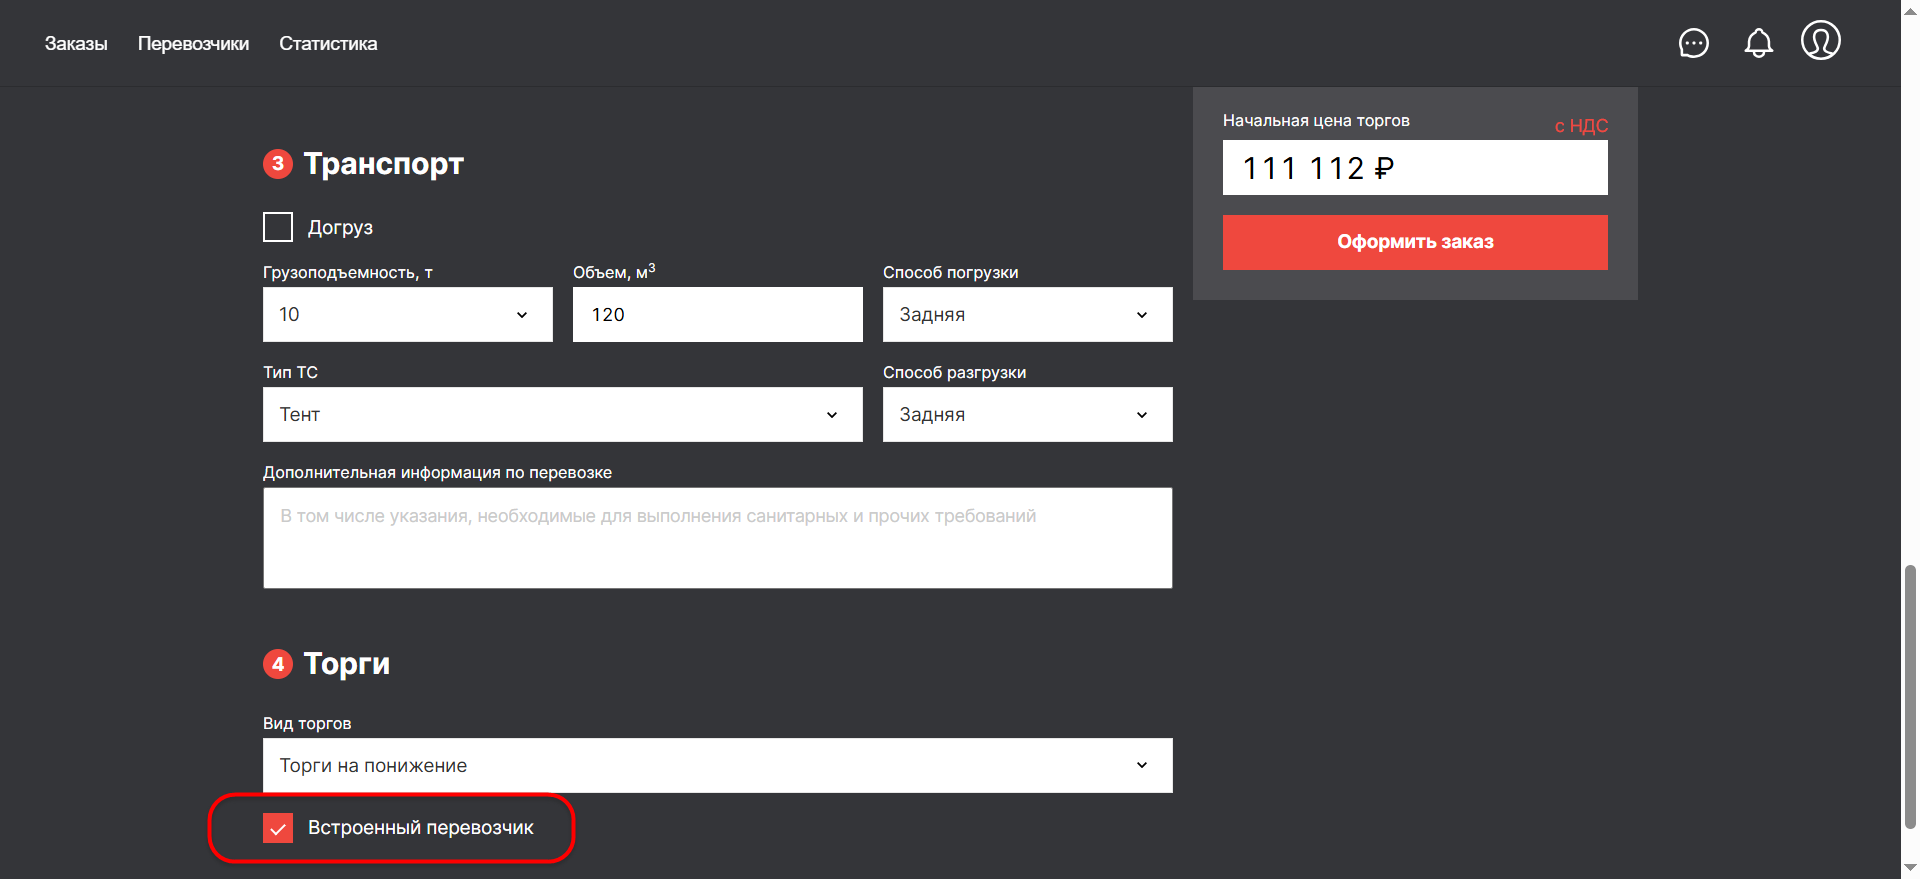Uncheck Встроенный перевозчик checkbox
Image resolution: width=1920 pixels, height=879 pixels.
[278, 828]
